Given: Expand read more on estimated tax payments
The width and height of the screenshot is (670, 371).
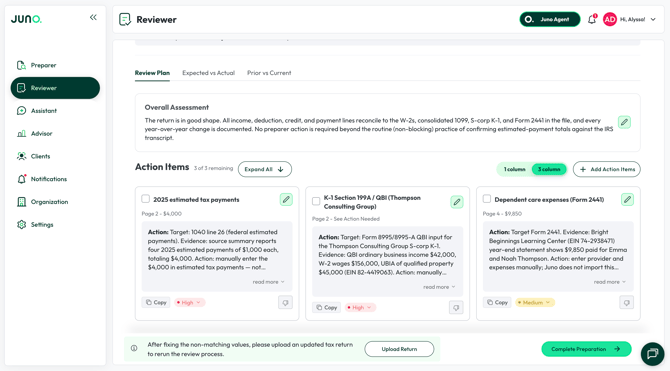Looking at the screenshot, I should coord(268,282).
